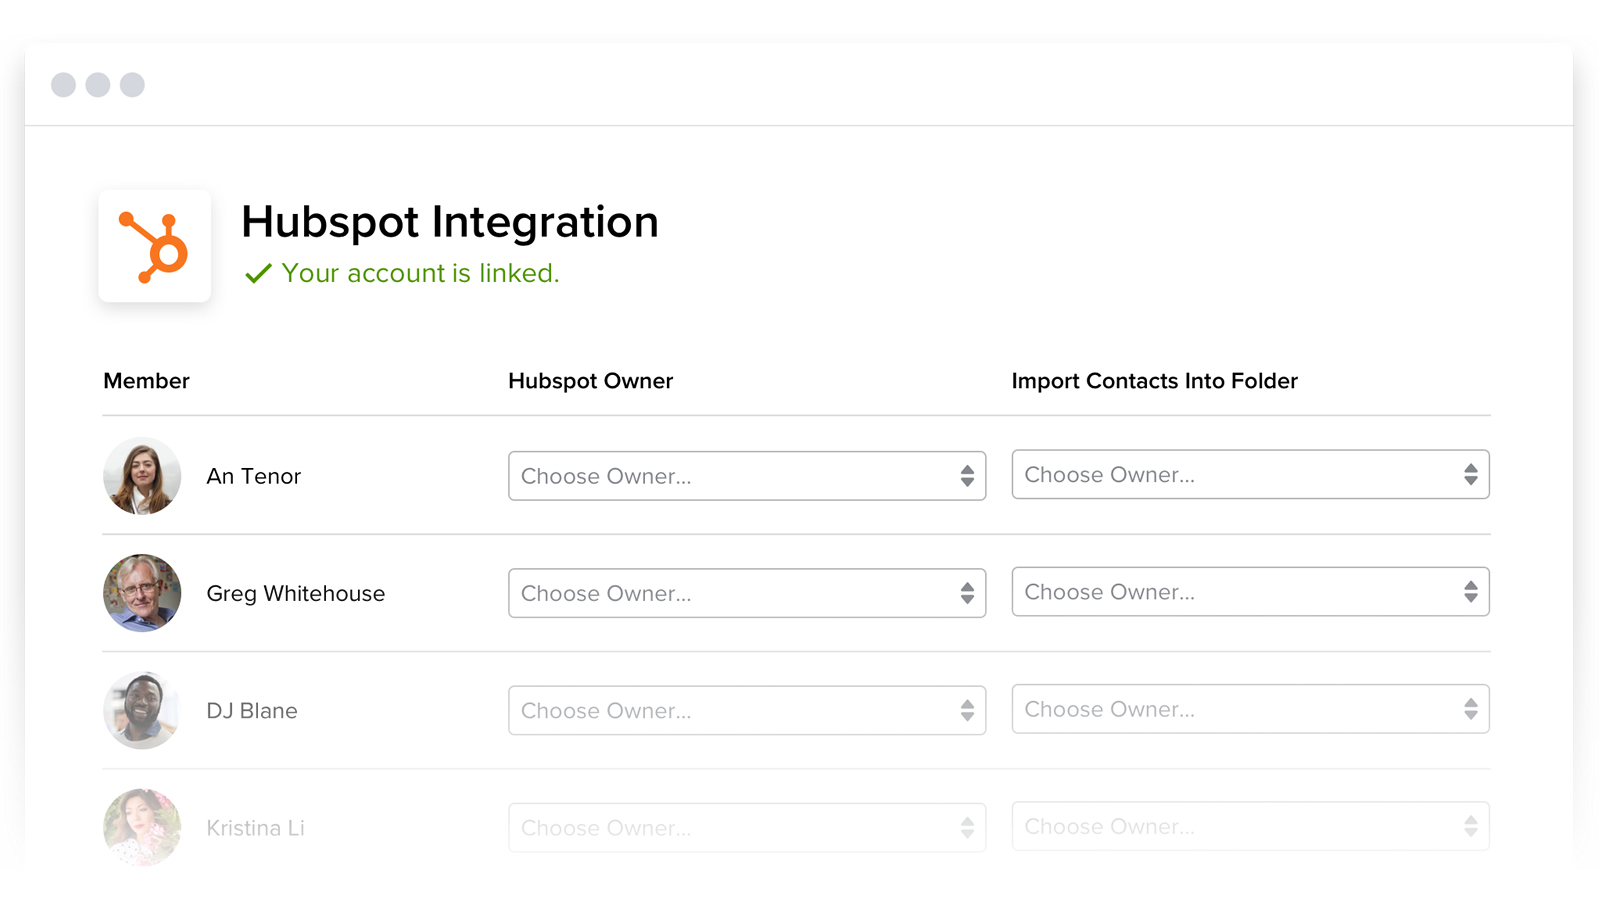Viewport: 1600px width, 900px height.
Task: Click Kristina Li's profile photo
Action: (142, 827)
